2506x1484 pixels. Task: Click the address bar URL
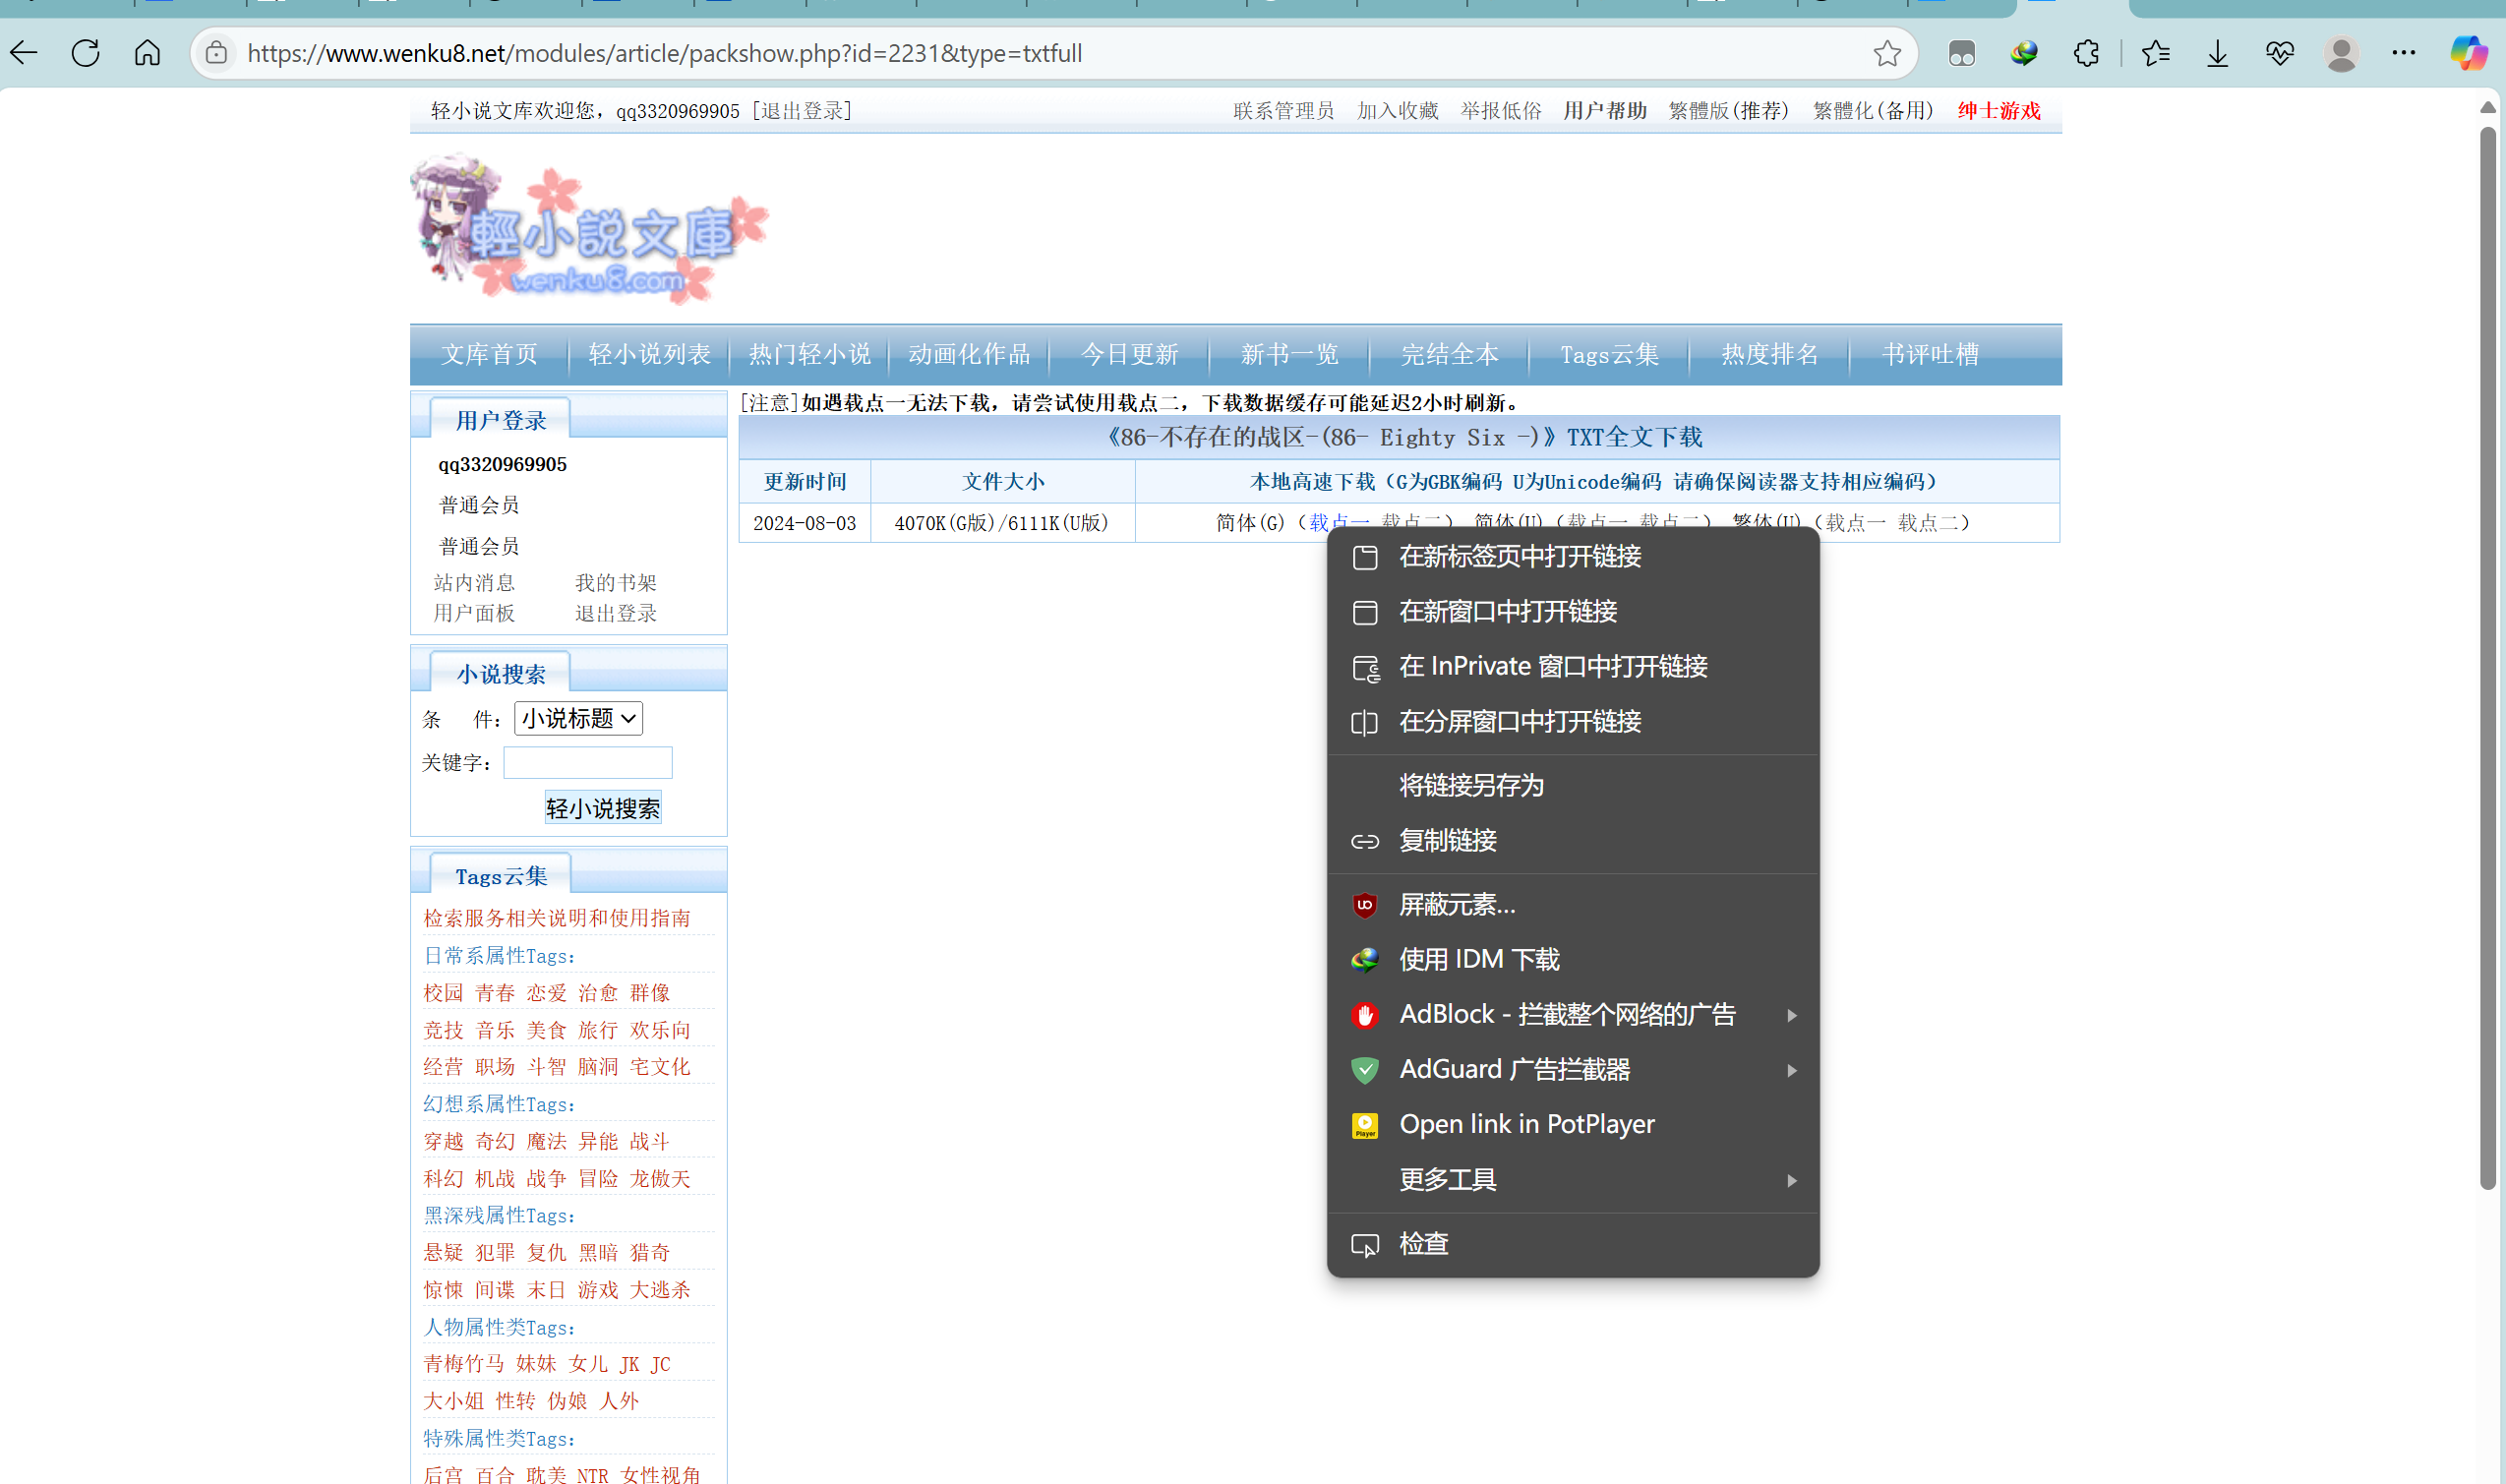[665, 53]
